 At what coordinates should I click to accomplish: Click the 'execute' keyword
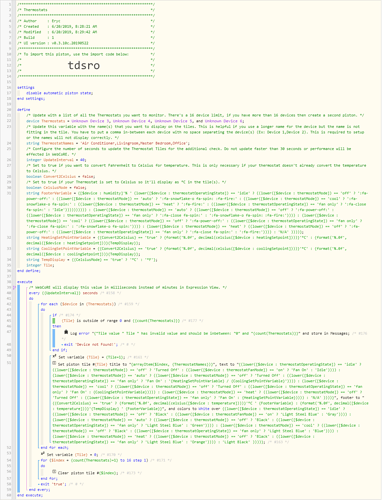[24, 282]
